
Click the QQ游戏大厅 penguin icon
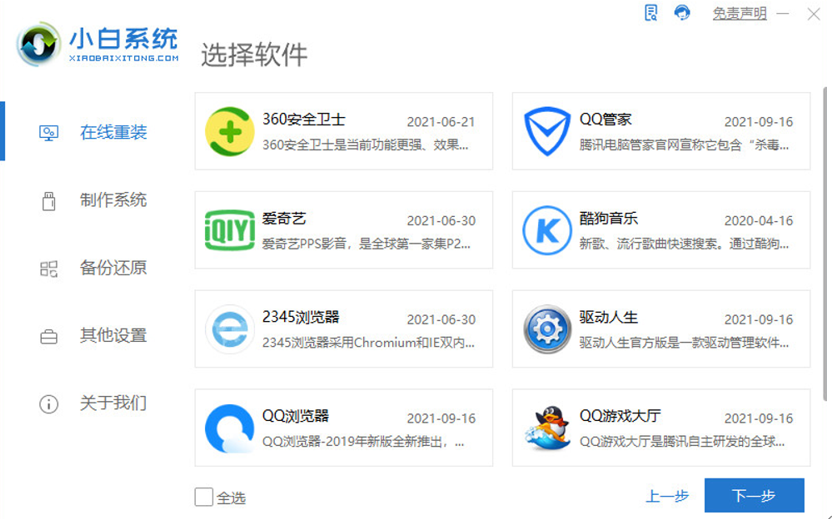(547, 428)
